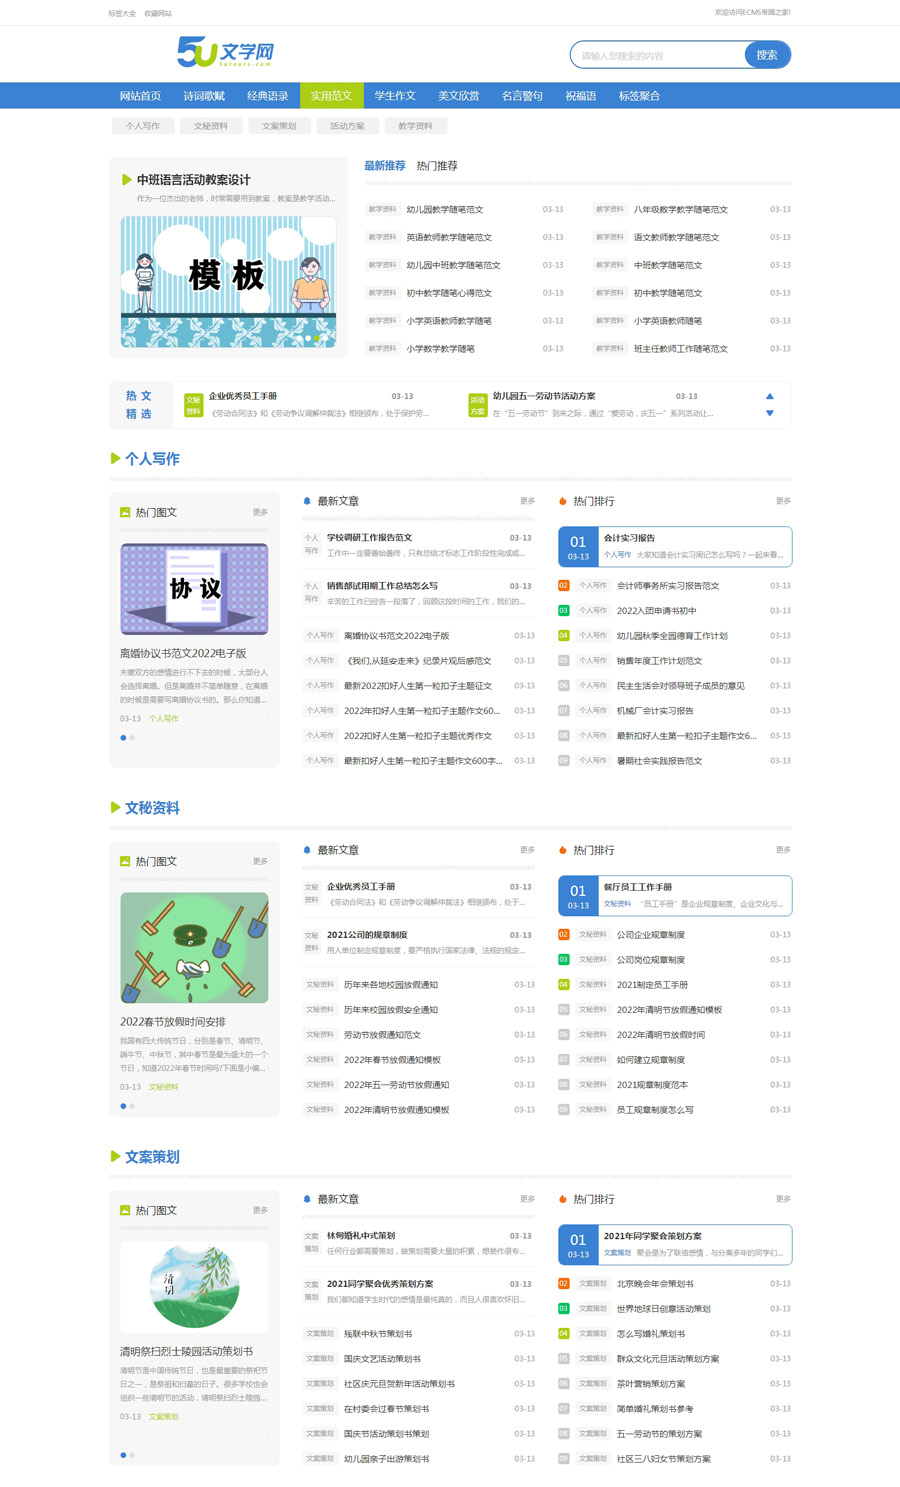This screenshot has height=1487, width=900.
Task: Click the 5U文字网 site logo
Action: tap(225, 52)
